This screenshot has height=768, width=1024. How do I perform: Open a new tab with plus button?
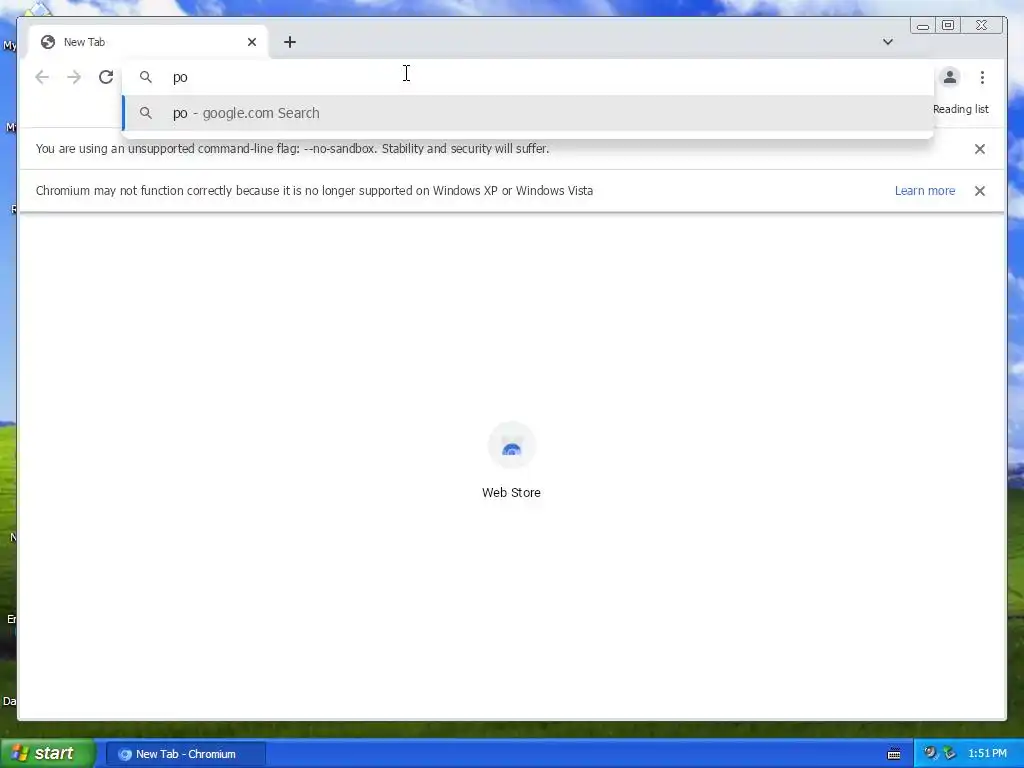[290, 42]
